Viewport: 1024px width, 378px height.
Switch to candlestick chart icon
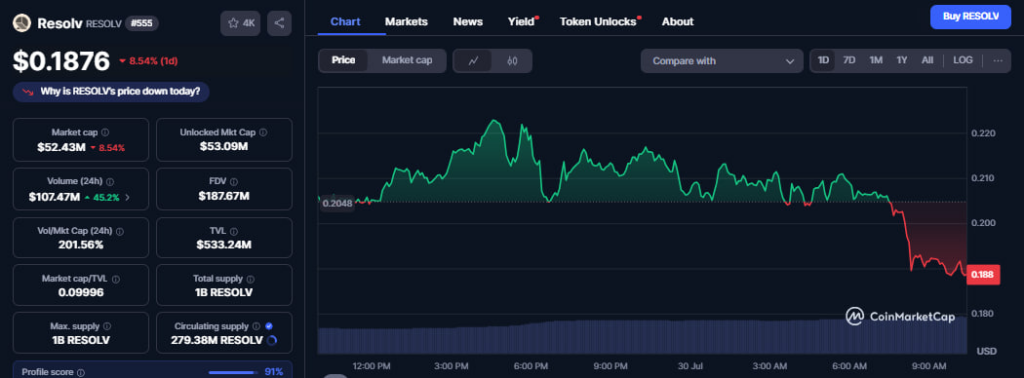pos(512,61)
